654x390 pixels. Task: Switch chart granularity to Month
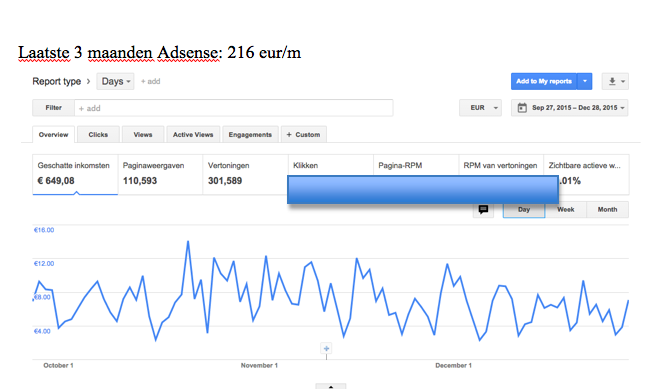(607, 209)
